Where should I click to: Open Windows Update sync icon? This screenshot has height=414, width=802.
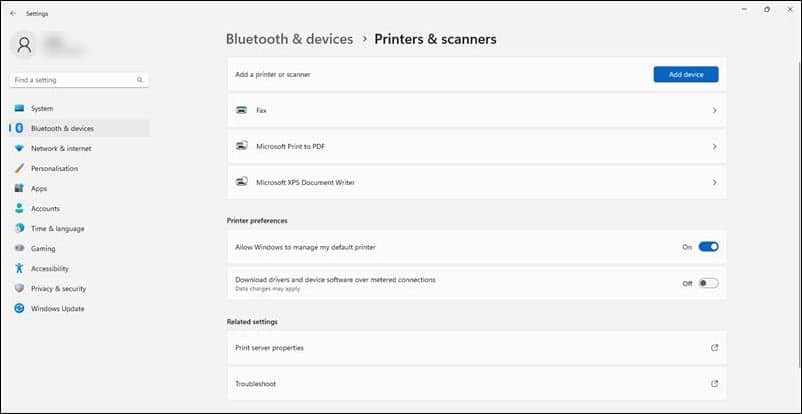click(19, 309)
